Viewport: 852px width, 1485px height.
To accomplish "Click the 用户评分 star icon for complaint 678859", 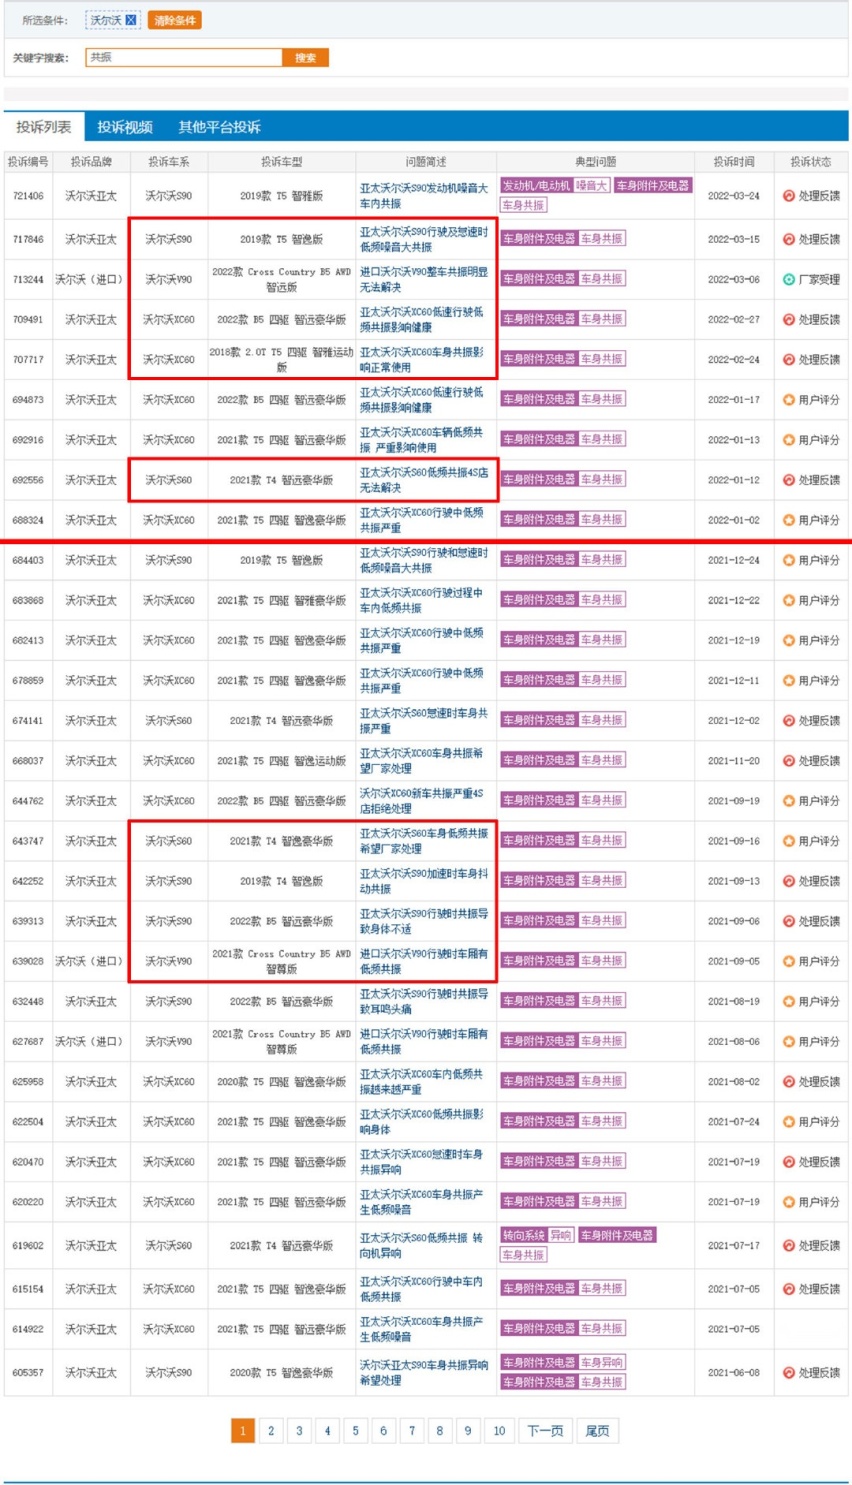I will click(x=789, y=681).
